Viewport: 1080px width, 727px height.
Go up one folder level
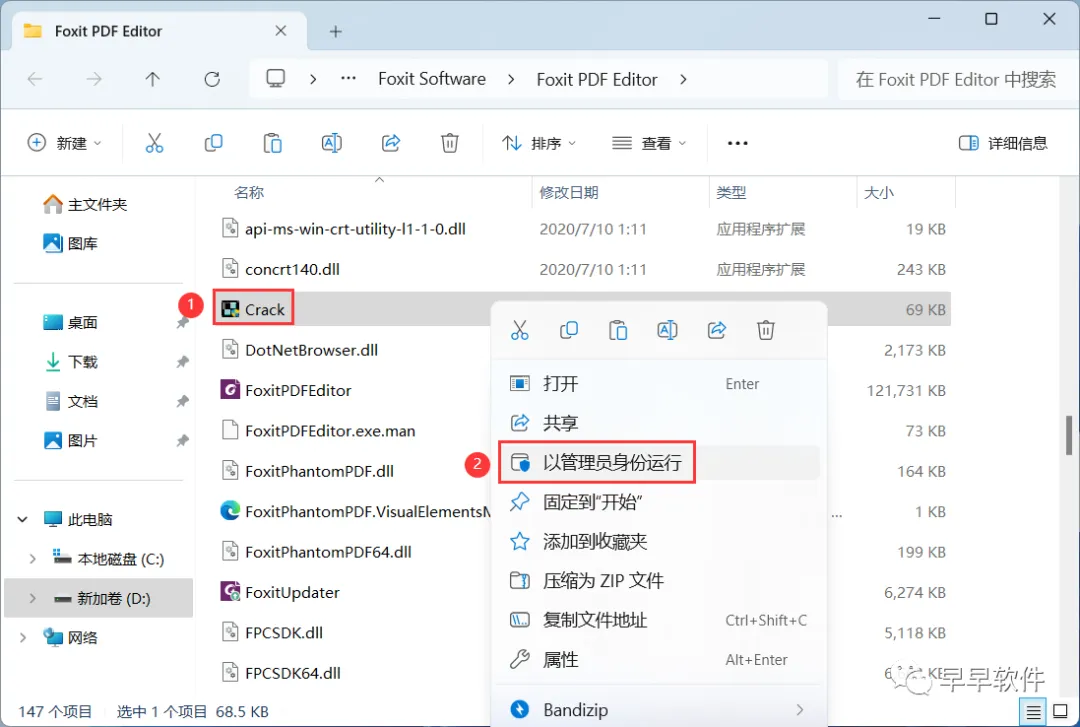(153, 79)
